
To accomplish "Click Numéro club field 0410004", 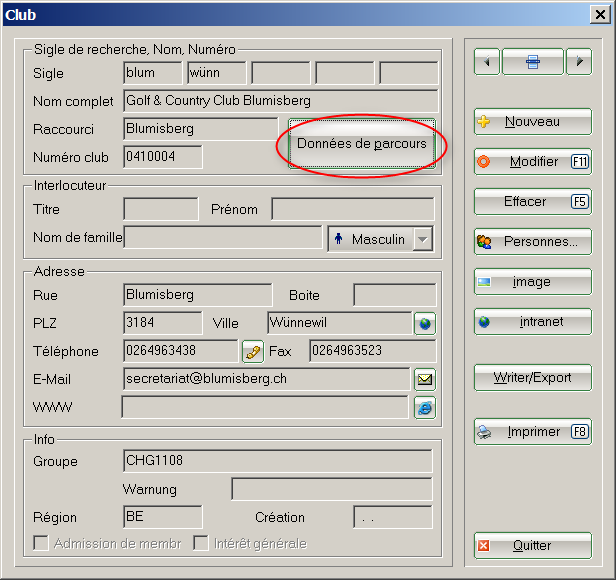I will coord(163,157).
